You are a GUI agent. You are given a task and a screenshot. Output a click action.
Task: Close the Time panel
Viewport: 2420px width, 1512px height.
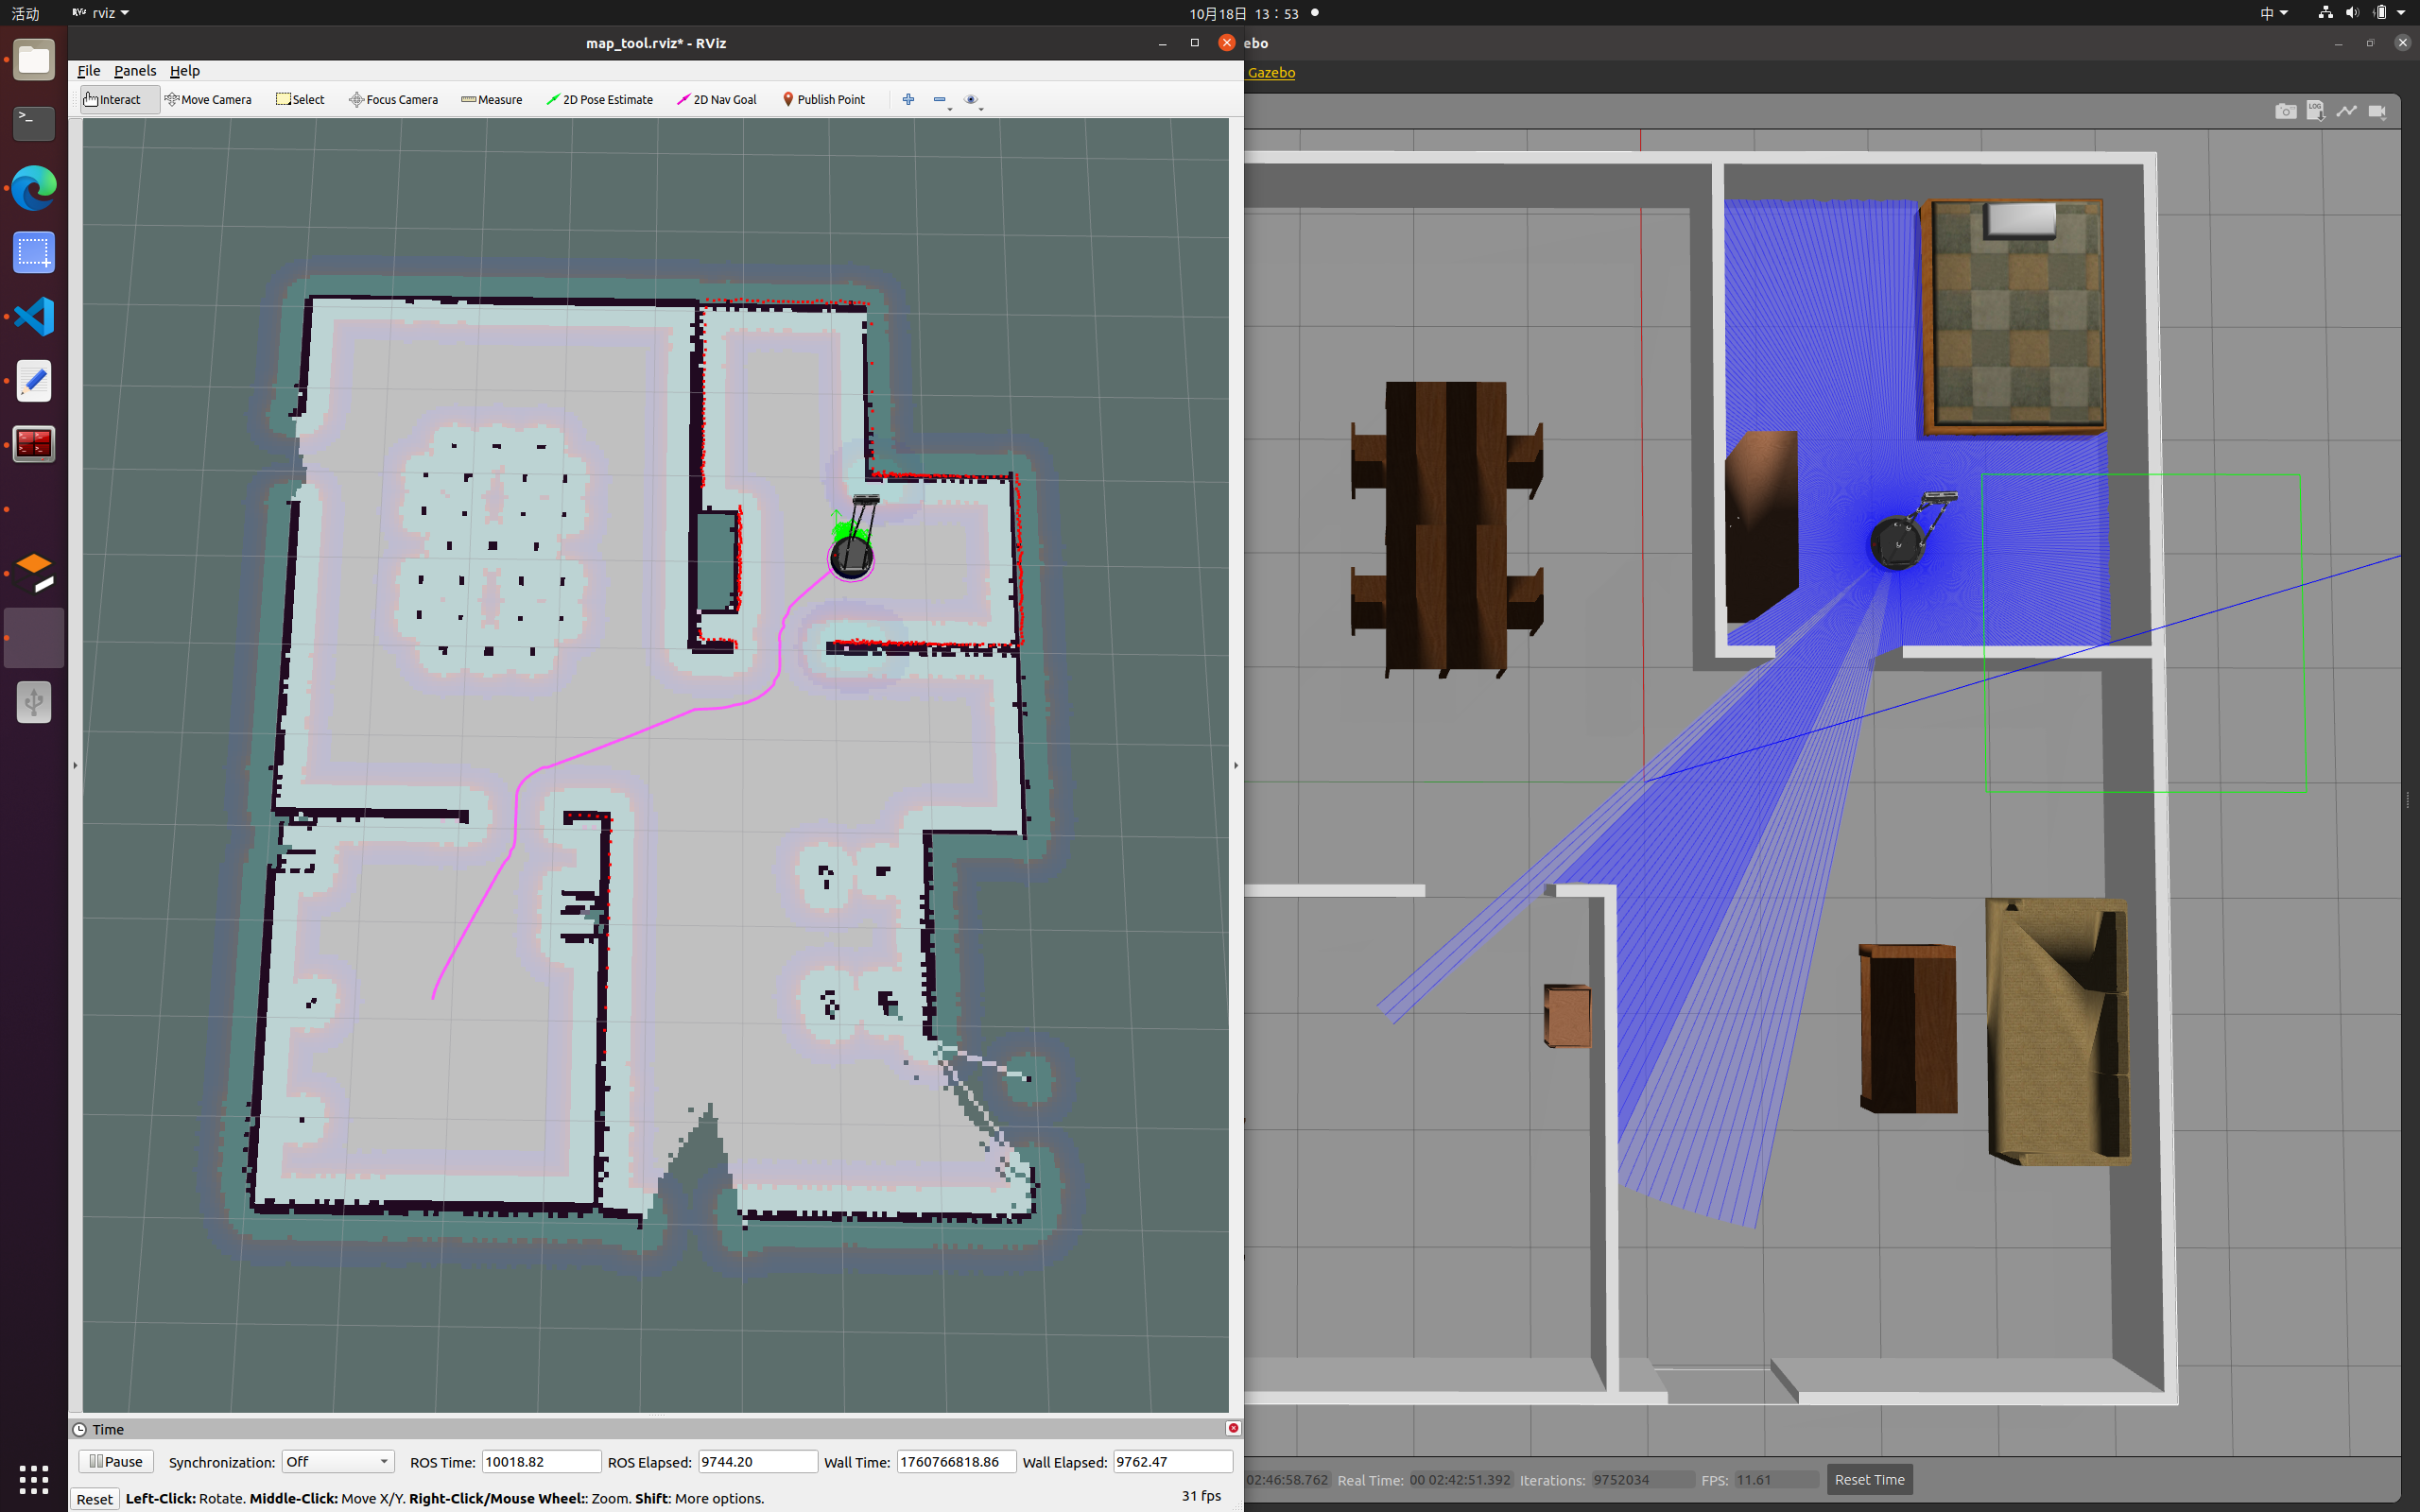click(x=1233, y=1428)
